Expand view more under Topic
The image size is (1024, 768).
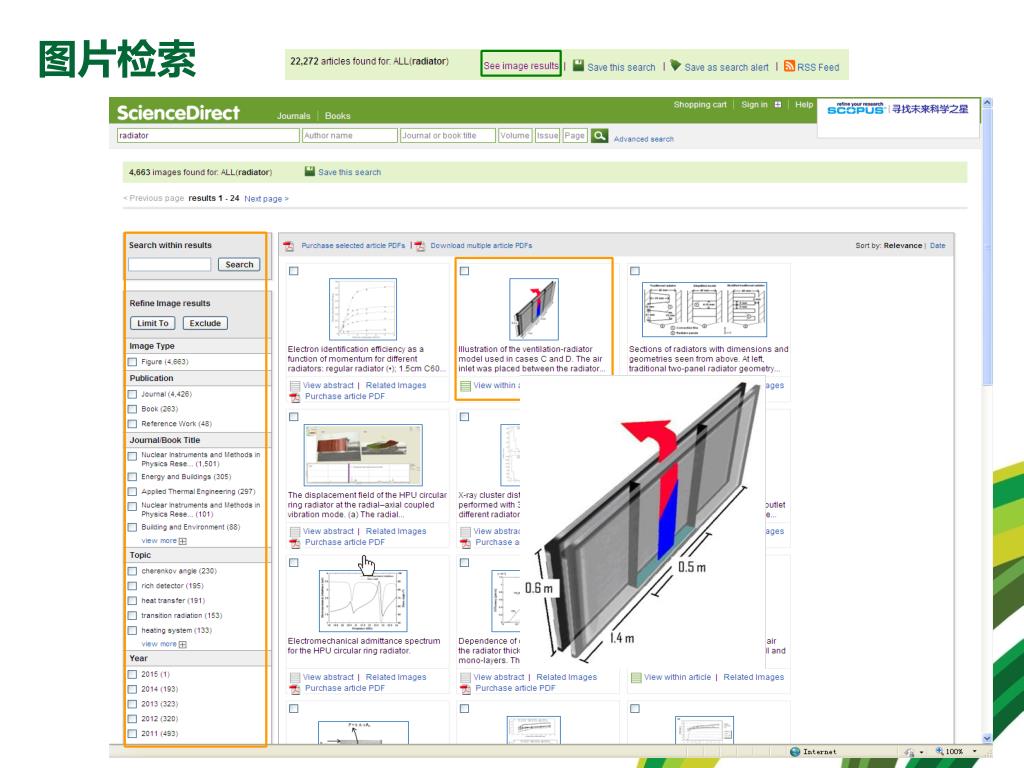tap(164, 644)
